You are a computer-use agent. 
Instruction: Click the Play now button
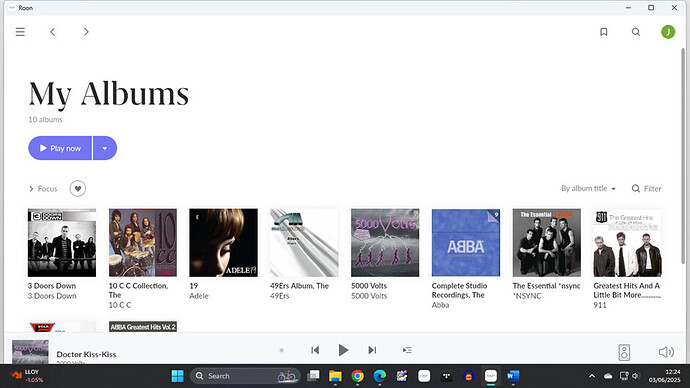60,148
